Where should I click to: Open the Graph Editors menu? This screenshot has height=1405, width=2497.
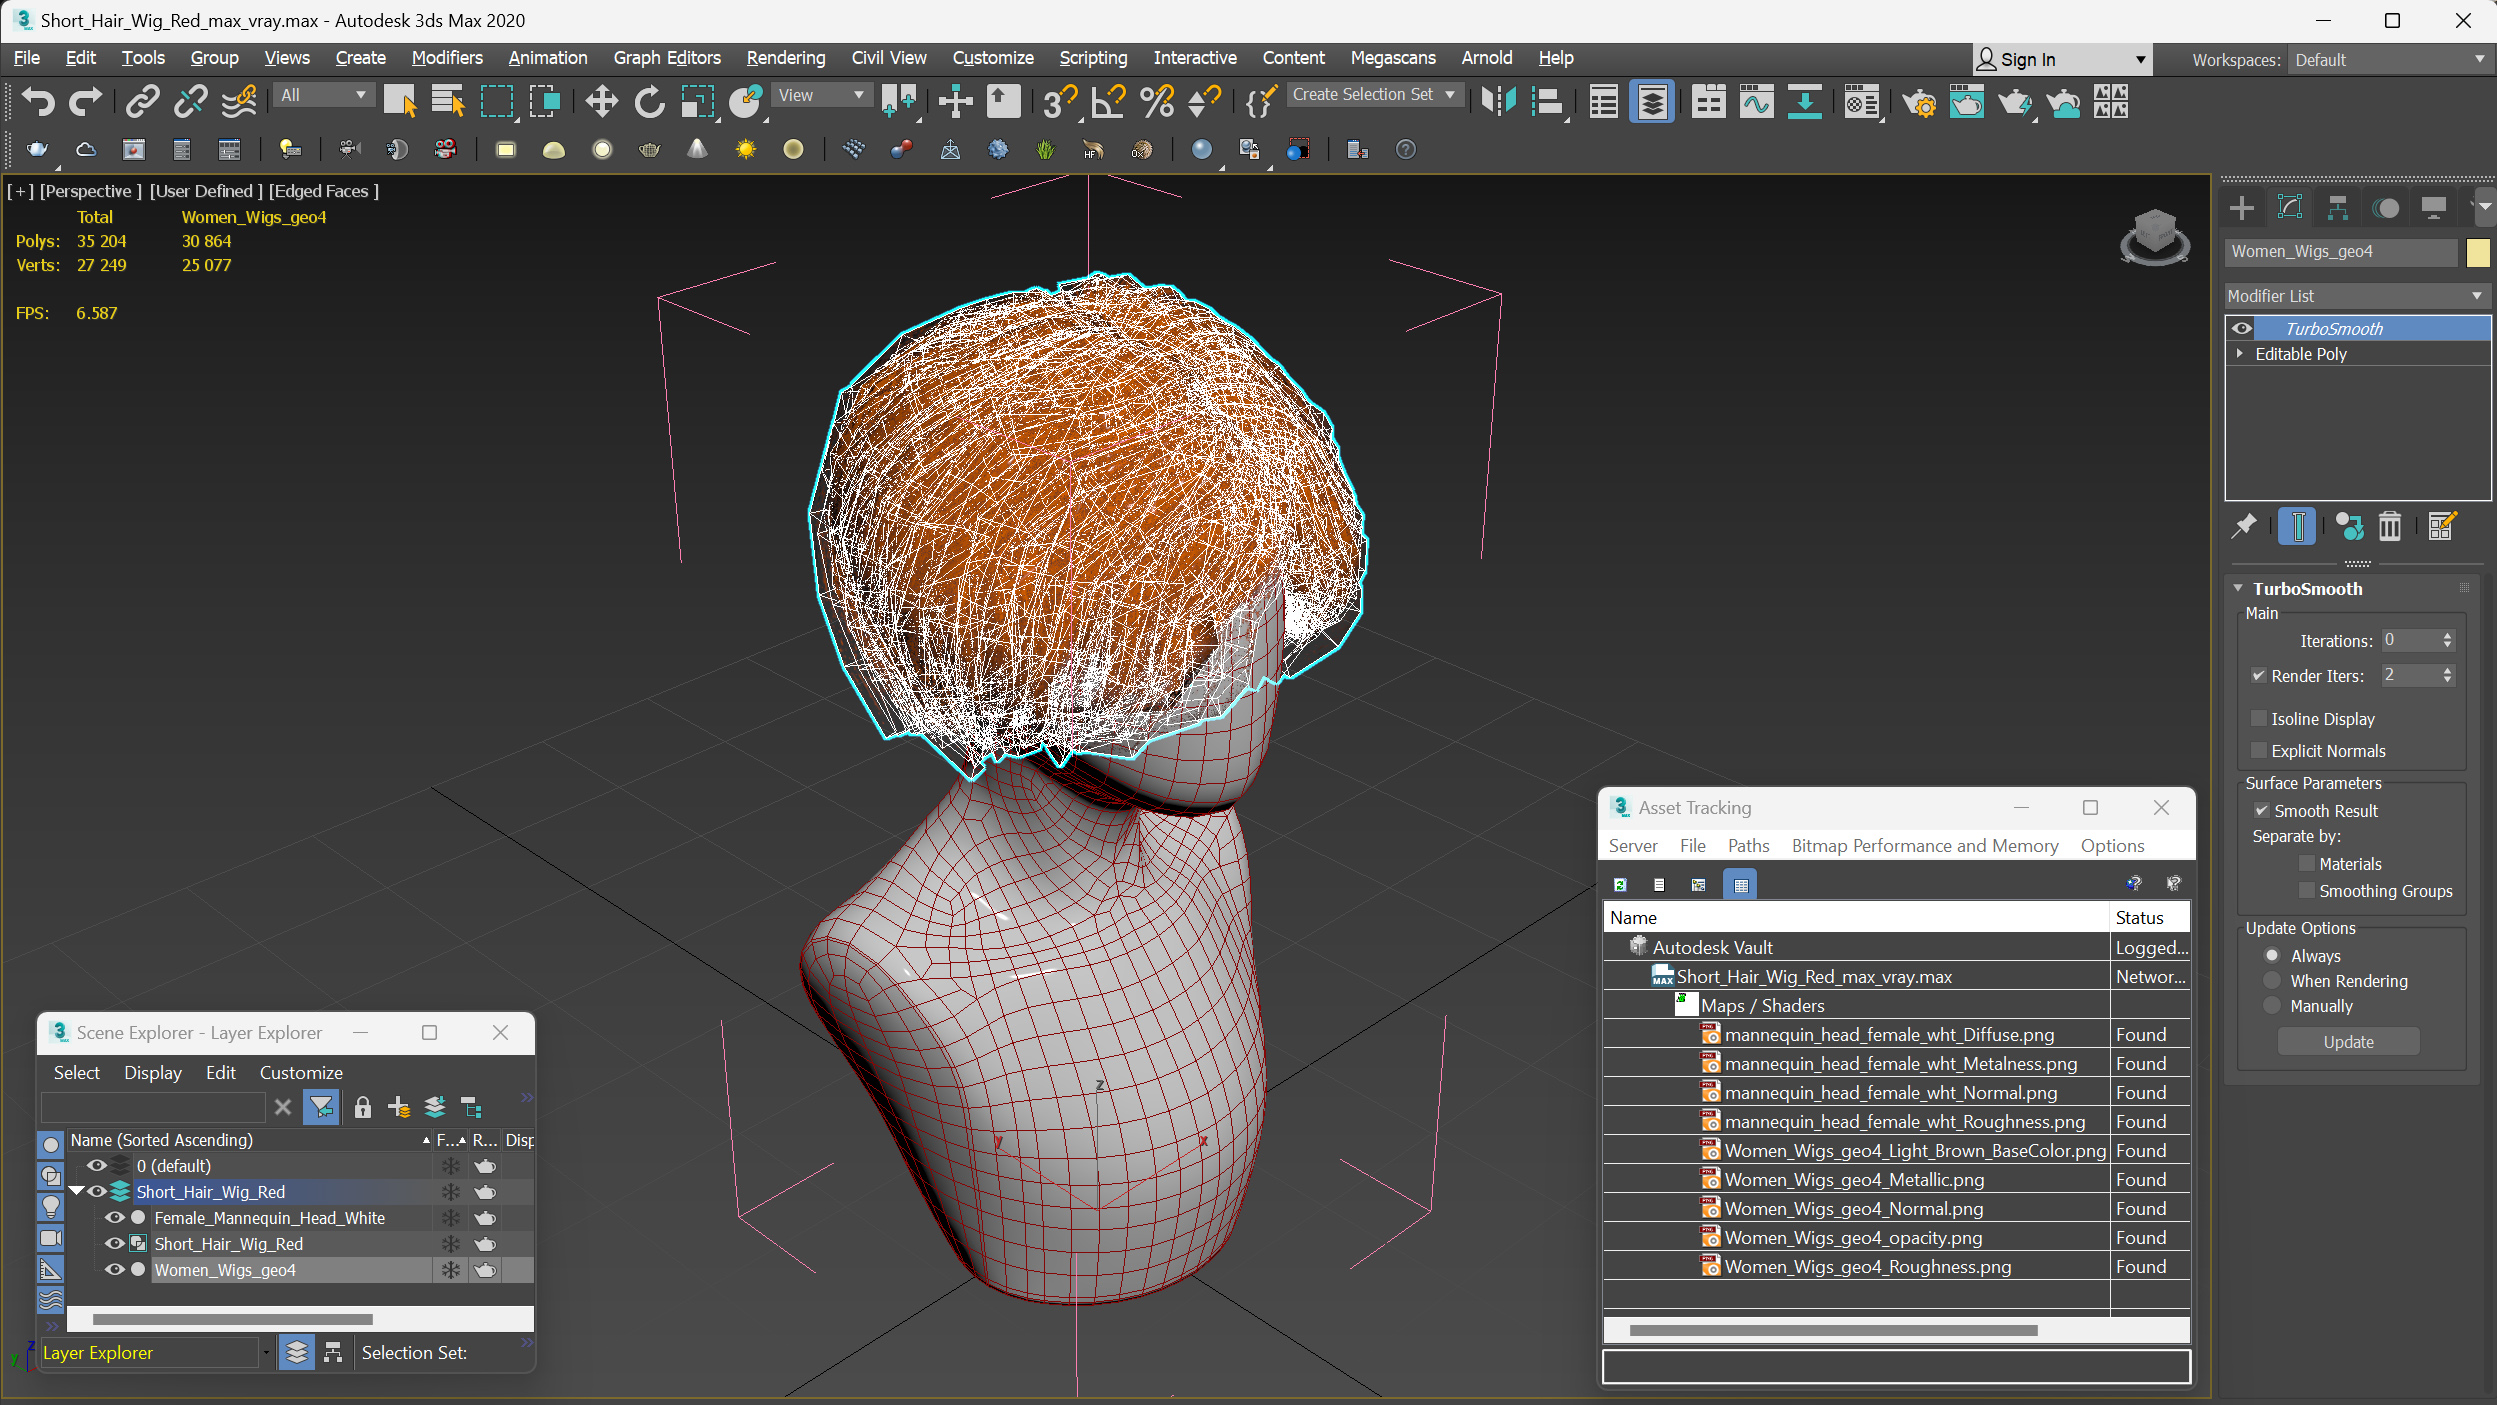pos(667,58)
